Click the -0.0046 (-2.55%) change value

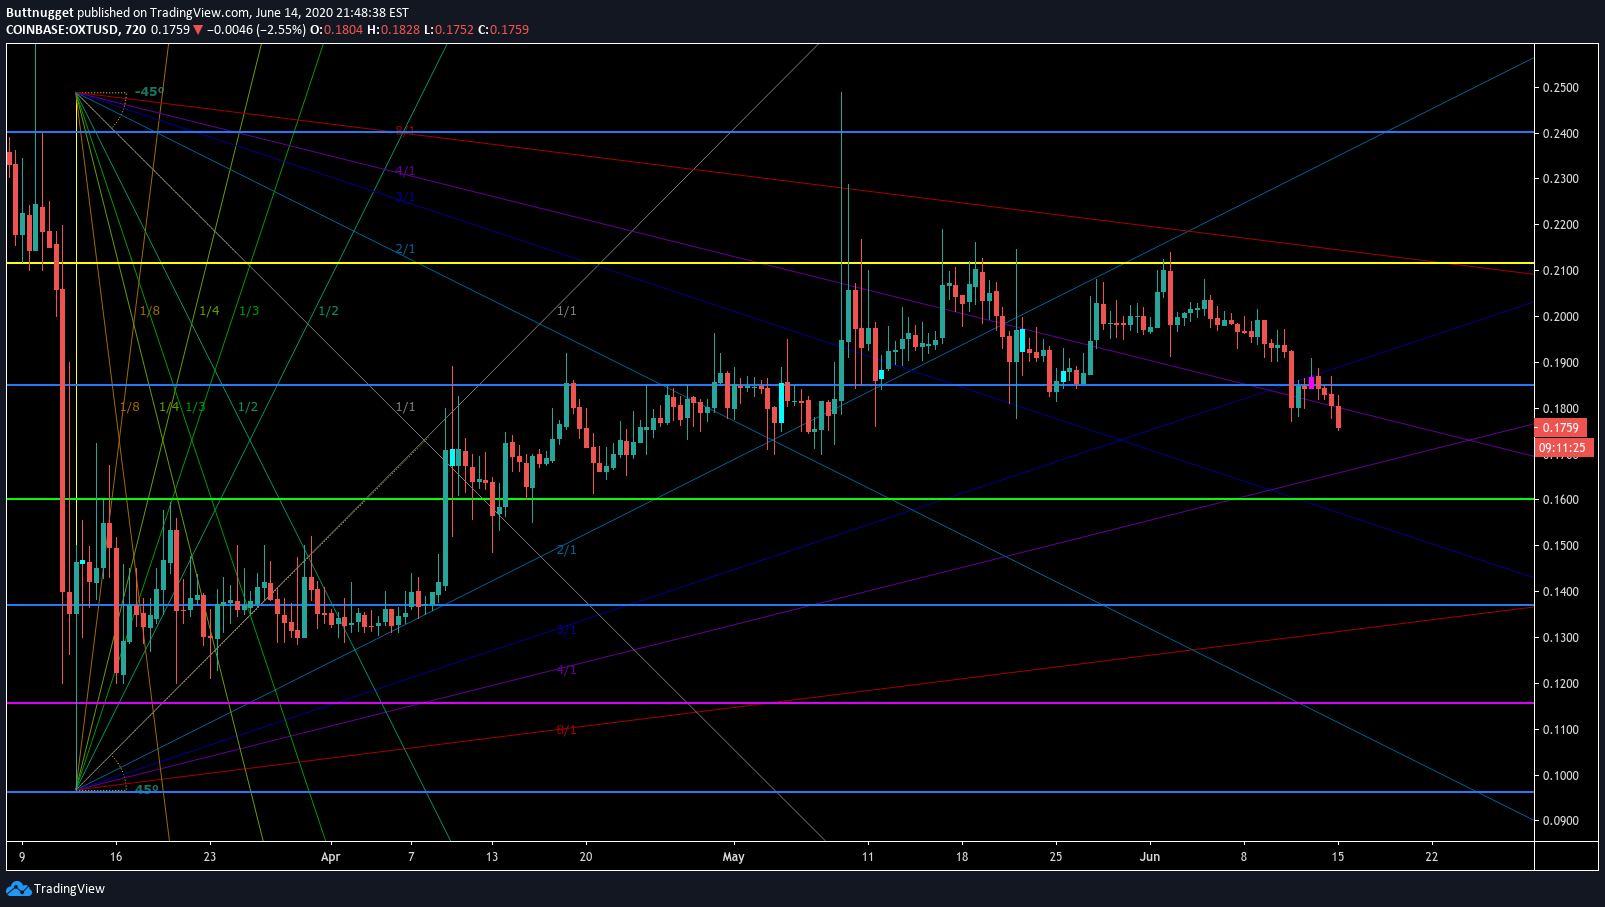[255, 30]
